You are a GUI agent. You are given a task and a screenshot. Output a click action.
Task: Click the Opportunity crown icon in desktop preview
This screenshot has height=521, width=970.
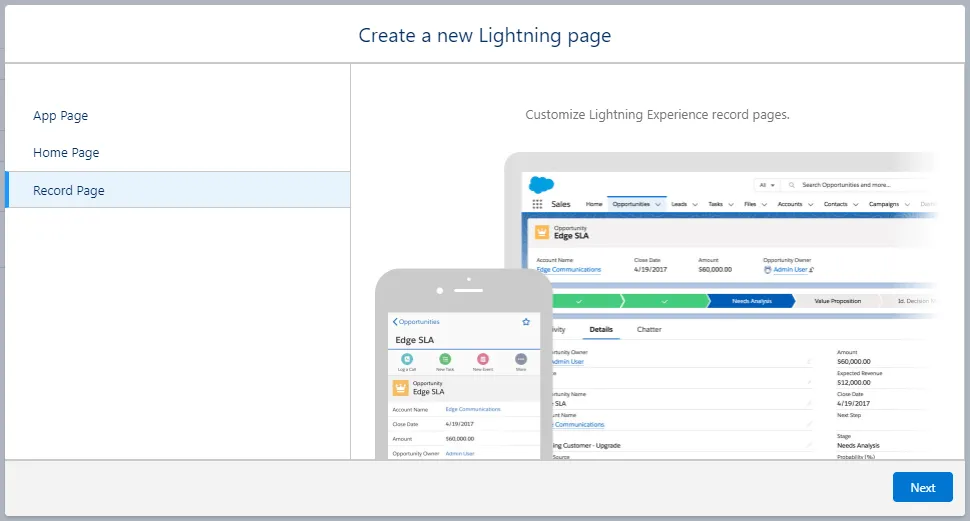coord(543,232)
